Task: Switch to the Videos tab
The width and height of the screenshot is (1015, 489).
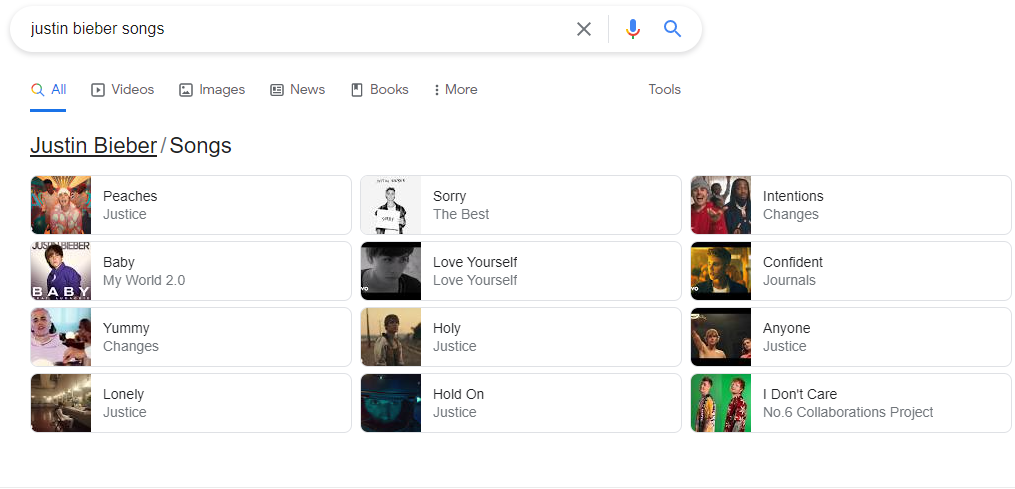Action: click(x=123, y=89)
